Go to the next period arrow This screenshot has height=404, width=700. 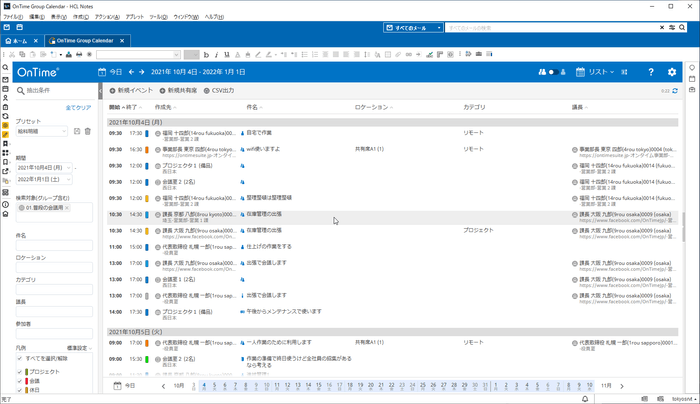[x=141, y=72]
